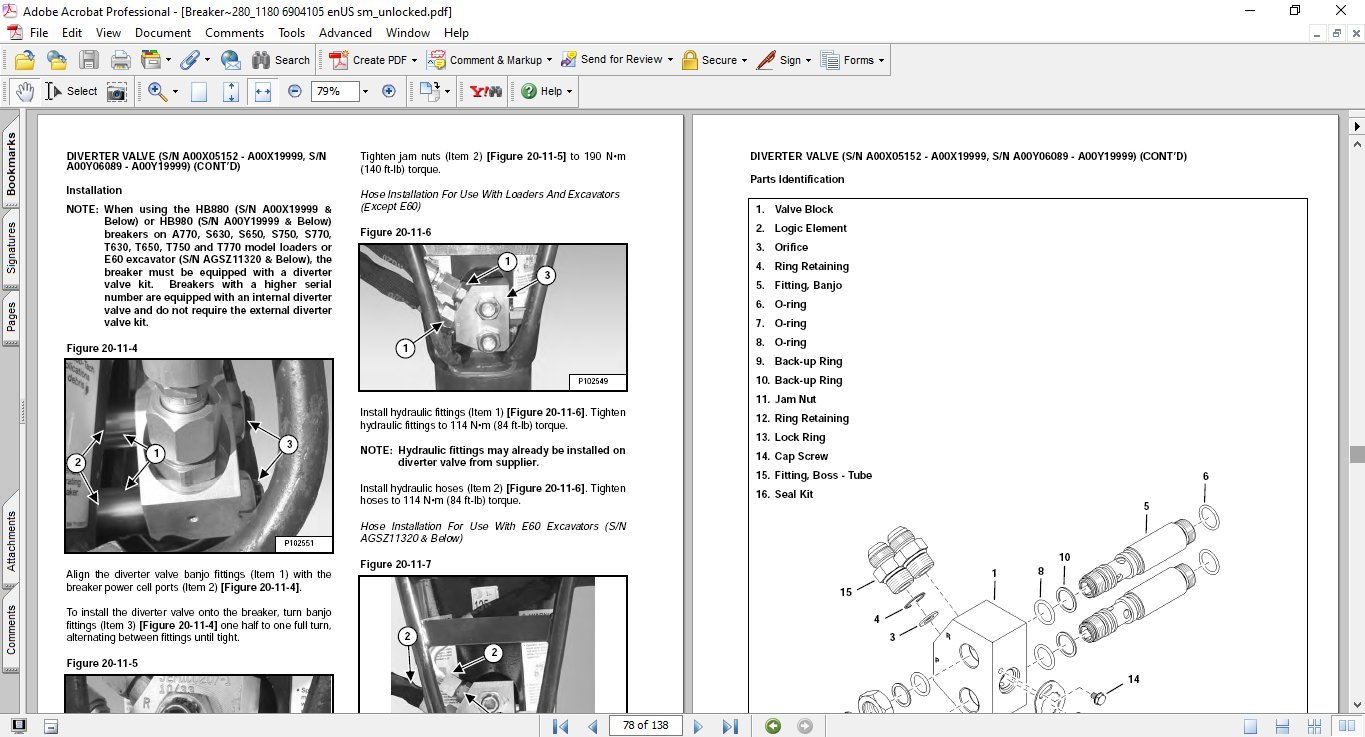Go to the last page
Viewport: 1365px width, 737px height.
click(x=730, y=726)
